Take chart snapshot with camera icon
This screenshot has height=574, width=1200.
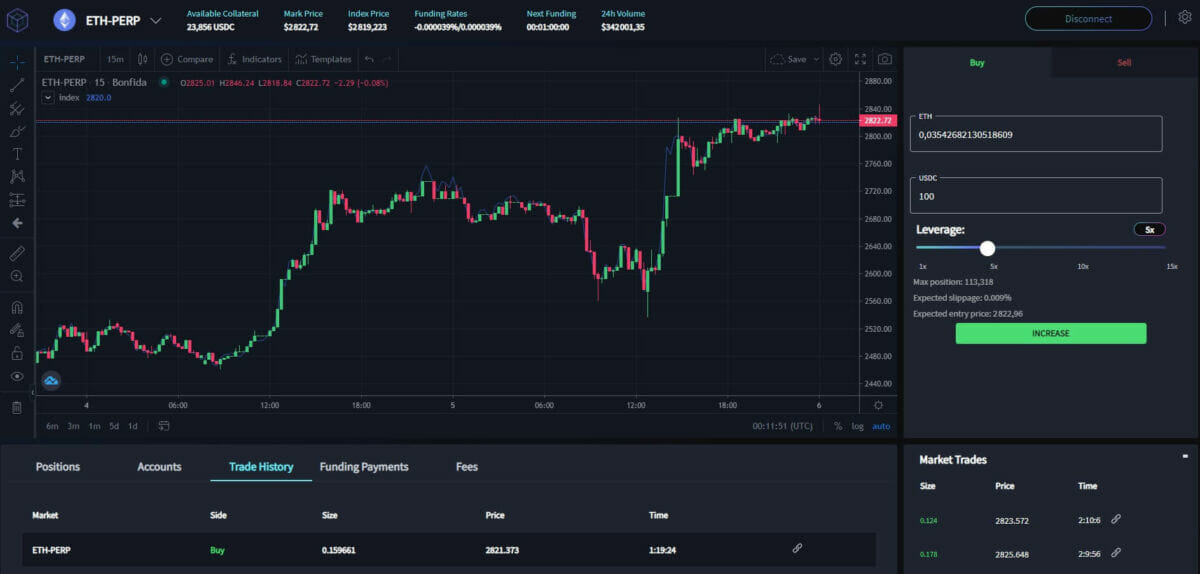[x=884, y=59]
